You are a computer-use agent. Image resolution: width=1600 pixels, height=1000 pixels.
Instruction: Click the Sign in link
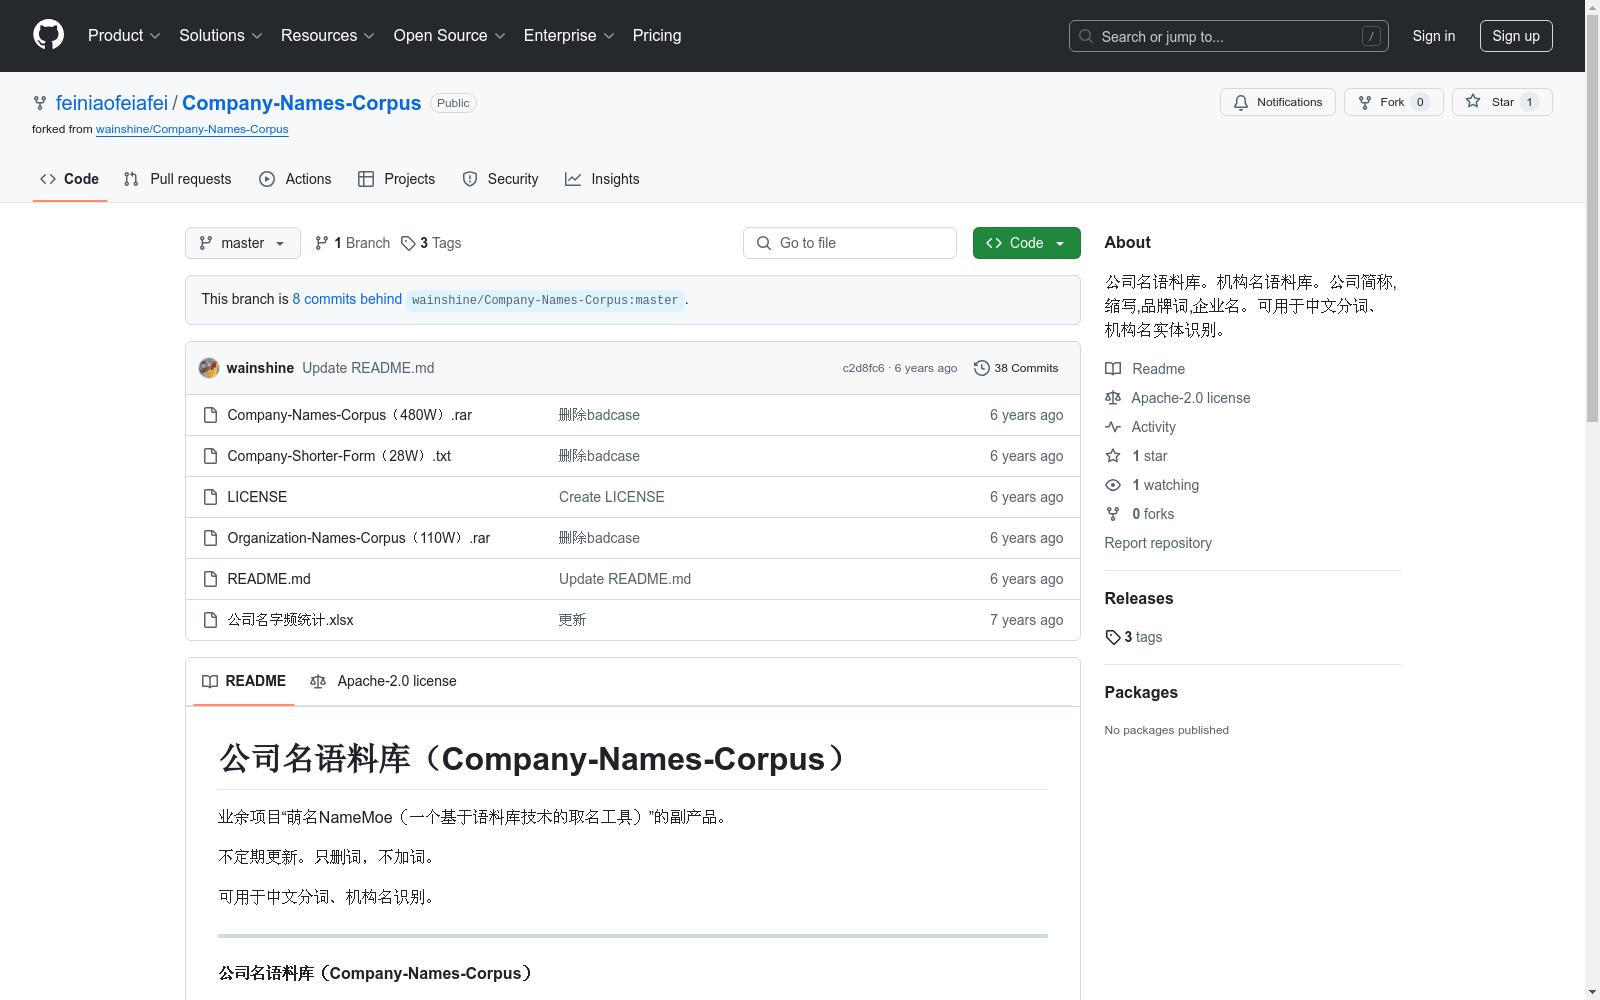pos(1433,36)
